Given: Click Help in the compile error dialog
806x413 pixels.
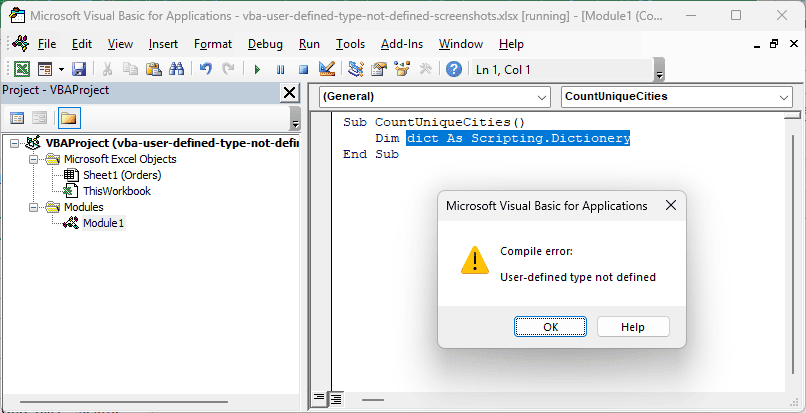Looking at the screenshot, I should [x=633, y=327].
